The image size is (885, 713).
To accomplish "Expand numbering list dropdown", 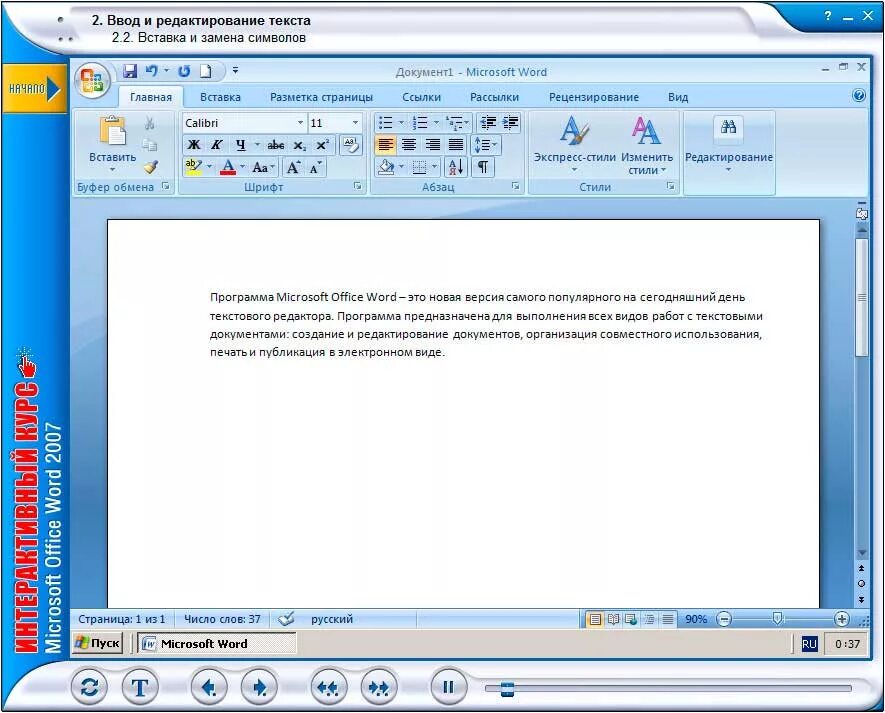I will coord(436,123).
